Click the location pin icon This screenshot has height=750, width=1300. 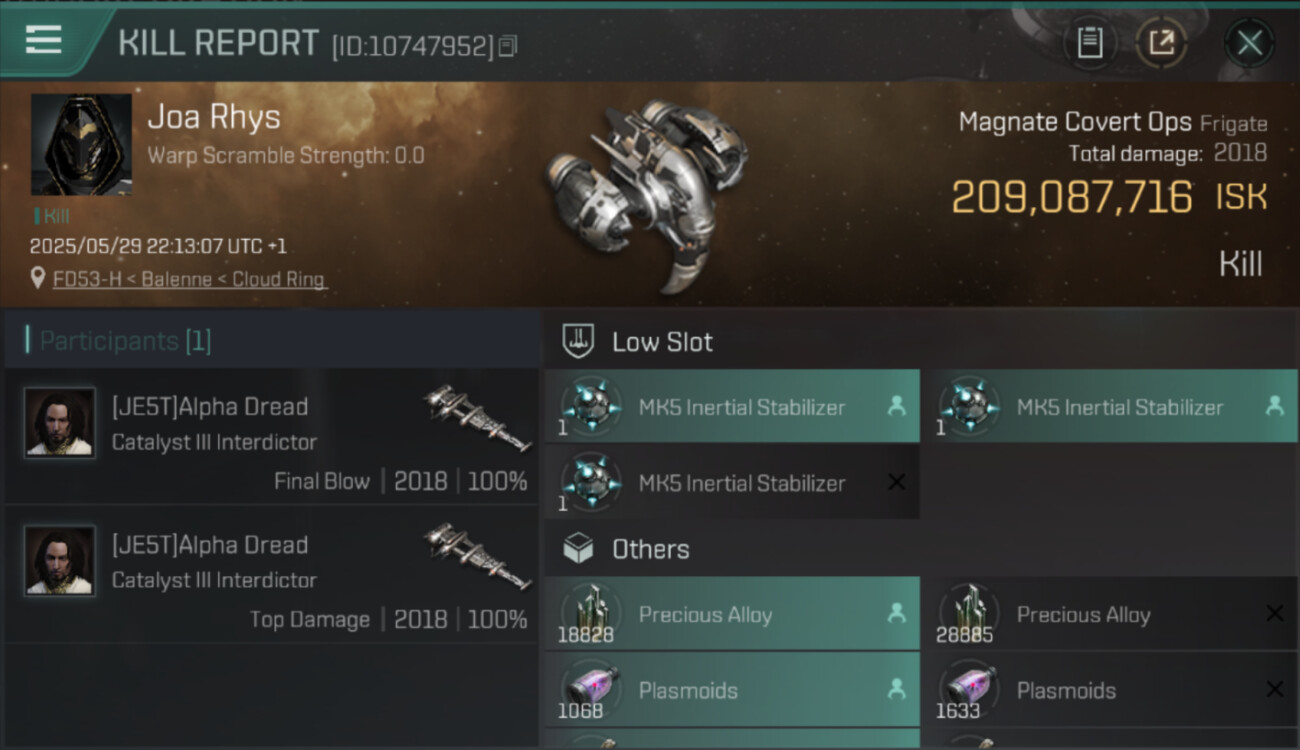point(38,279)
